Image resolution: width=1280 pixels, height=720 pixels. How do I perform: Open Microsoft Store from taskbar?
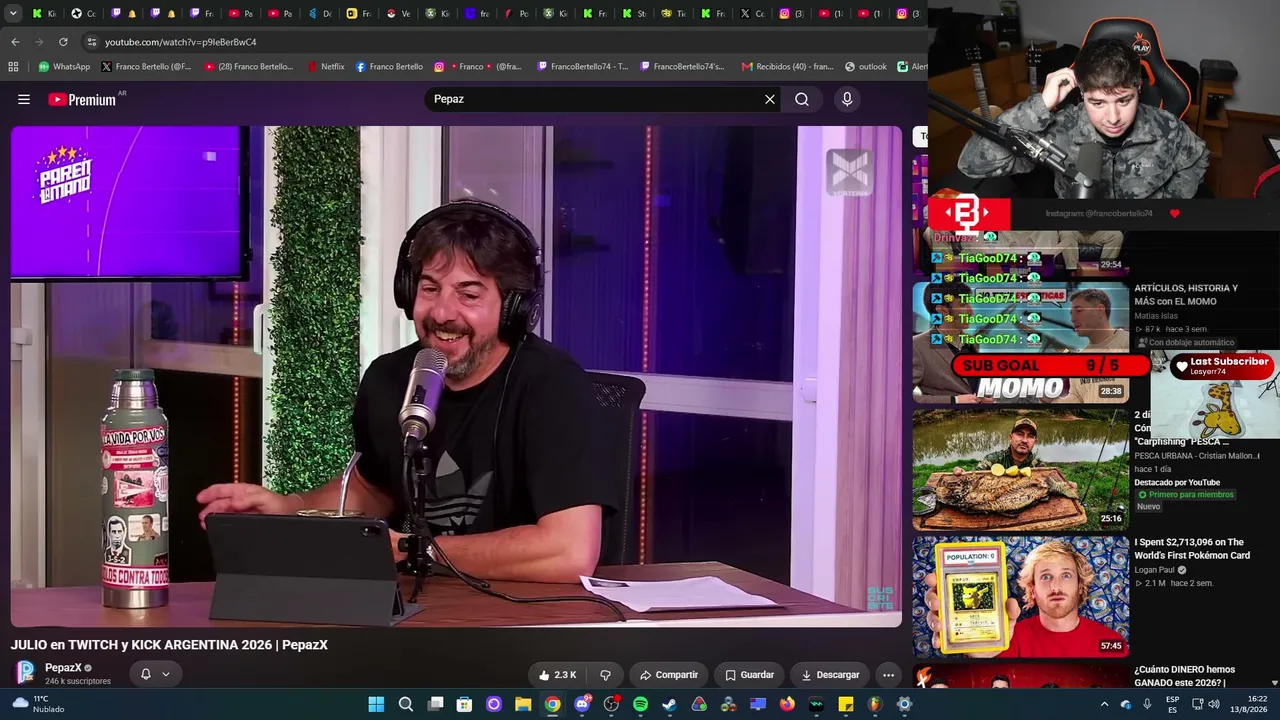464,704
